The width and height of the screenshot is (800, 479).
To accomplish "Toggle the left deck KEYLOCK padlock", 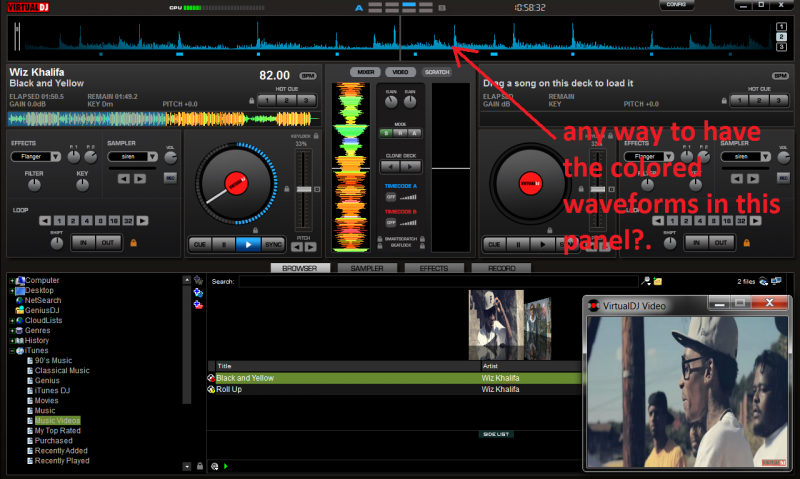I will pyautogui.click(x=316, y=136).
